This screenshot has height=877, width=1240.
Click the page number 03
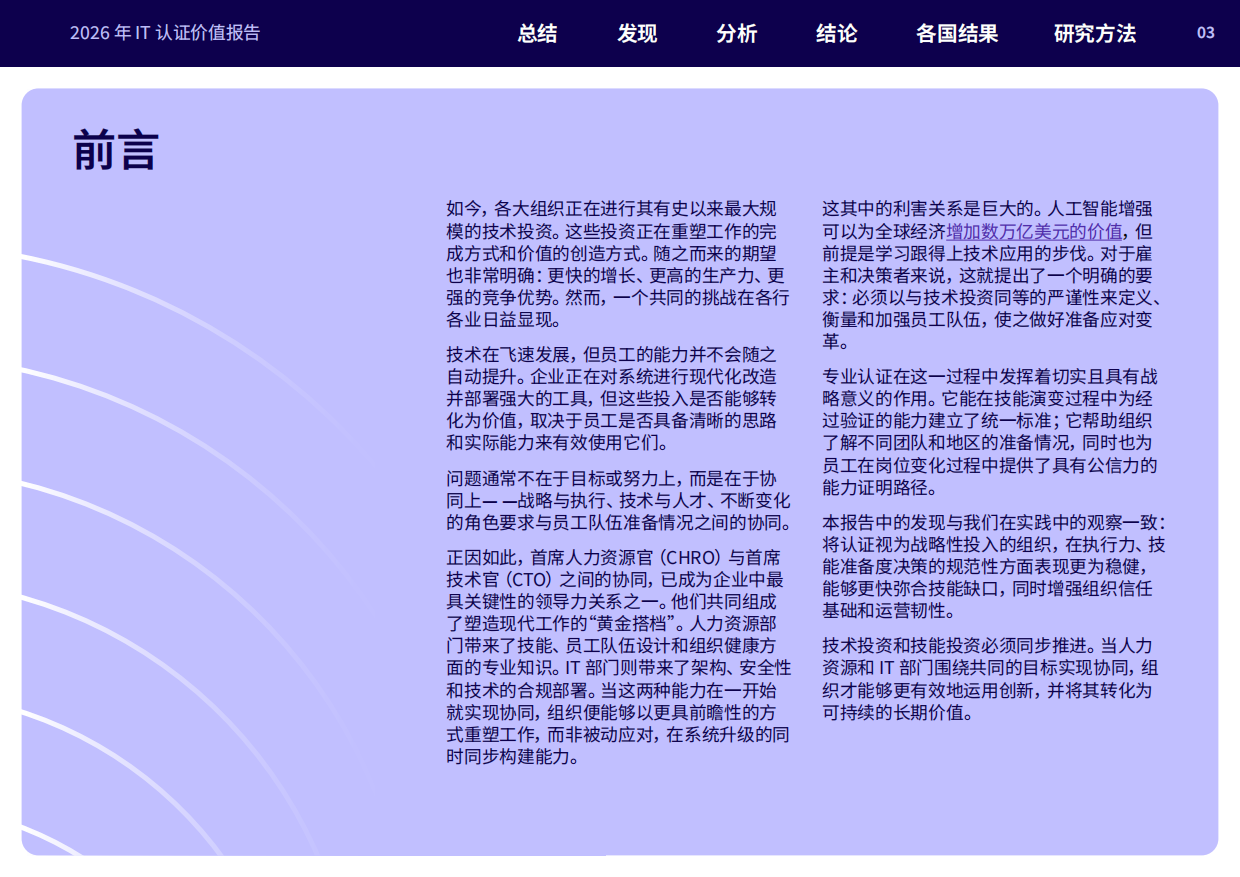tap(1206, 33)
